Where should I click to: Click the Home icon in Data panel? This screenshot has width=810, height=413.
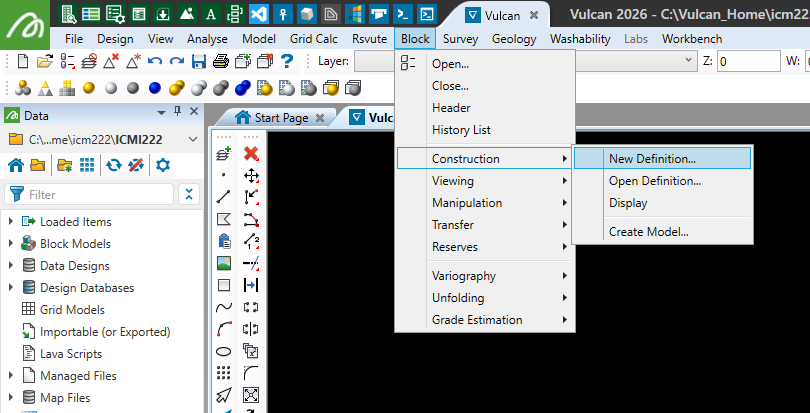16,165
